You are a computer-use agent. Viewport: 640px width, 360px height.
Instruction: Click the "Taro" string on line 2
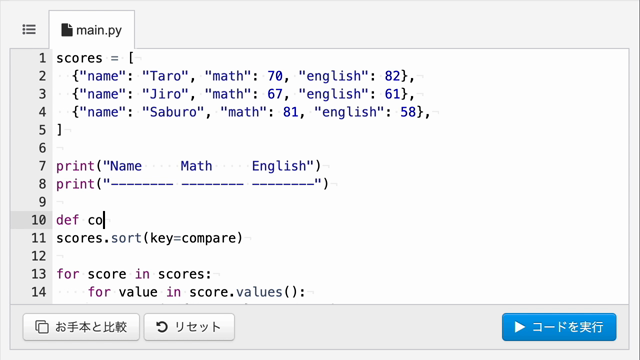point(165,76)
